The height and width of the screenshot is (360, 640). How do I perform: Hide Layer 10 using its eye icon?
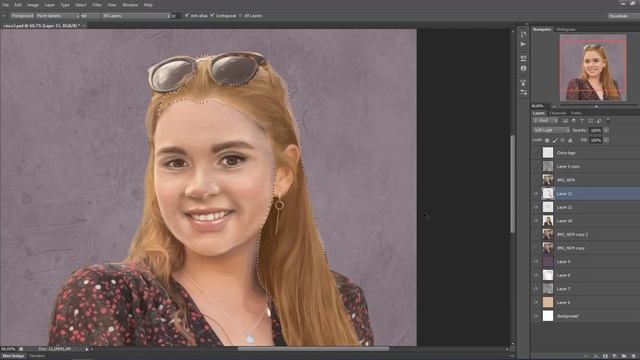coord(536,221)
